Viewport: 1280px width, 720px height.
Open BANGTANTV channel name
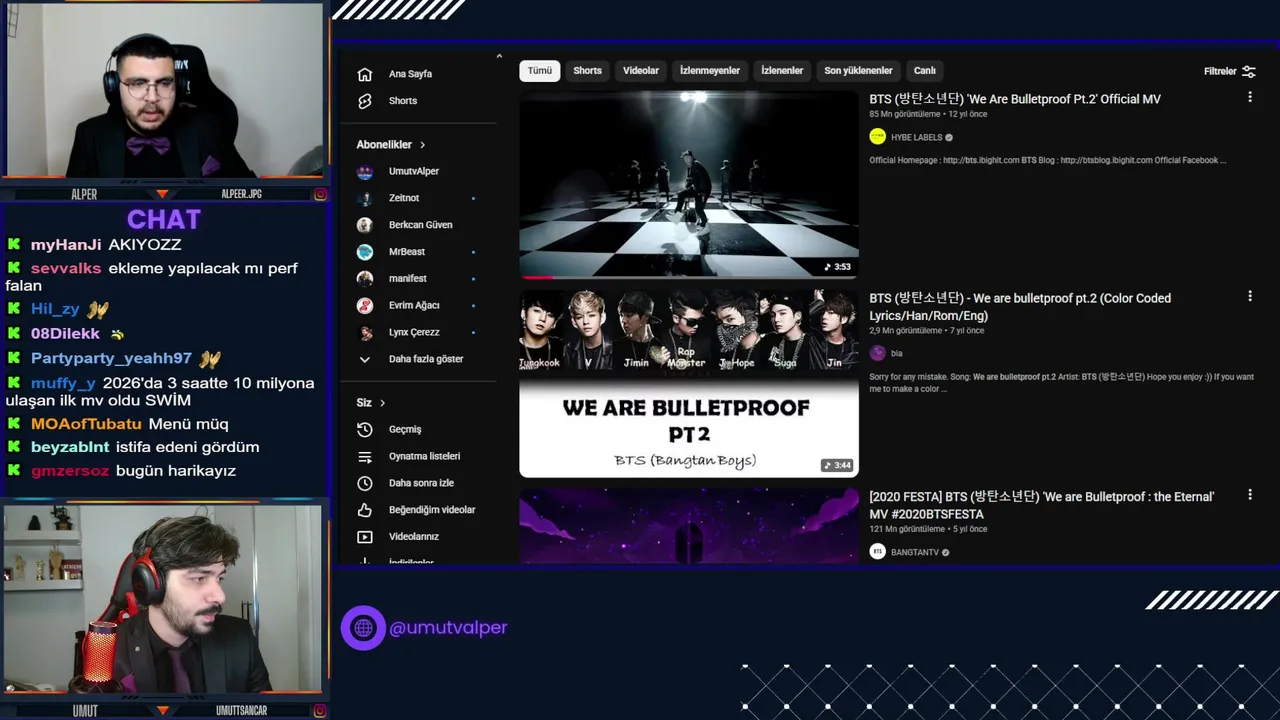[915, 552]
